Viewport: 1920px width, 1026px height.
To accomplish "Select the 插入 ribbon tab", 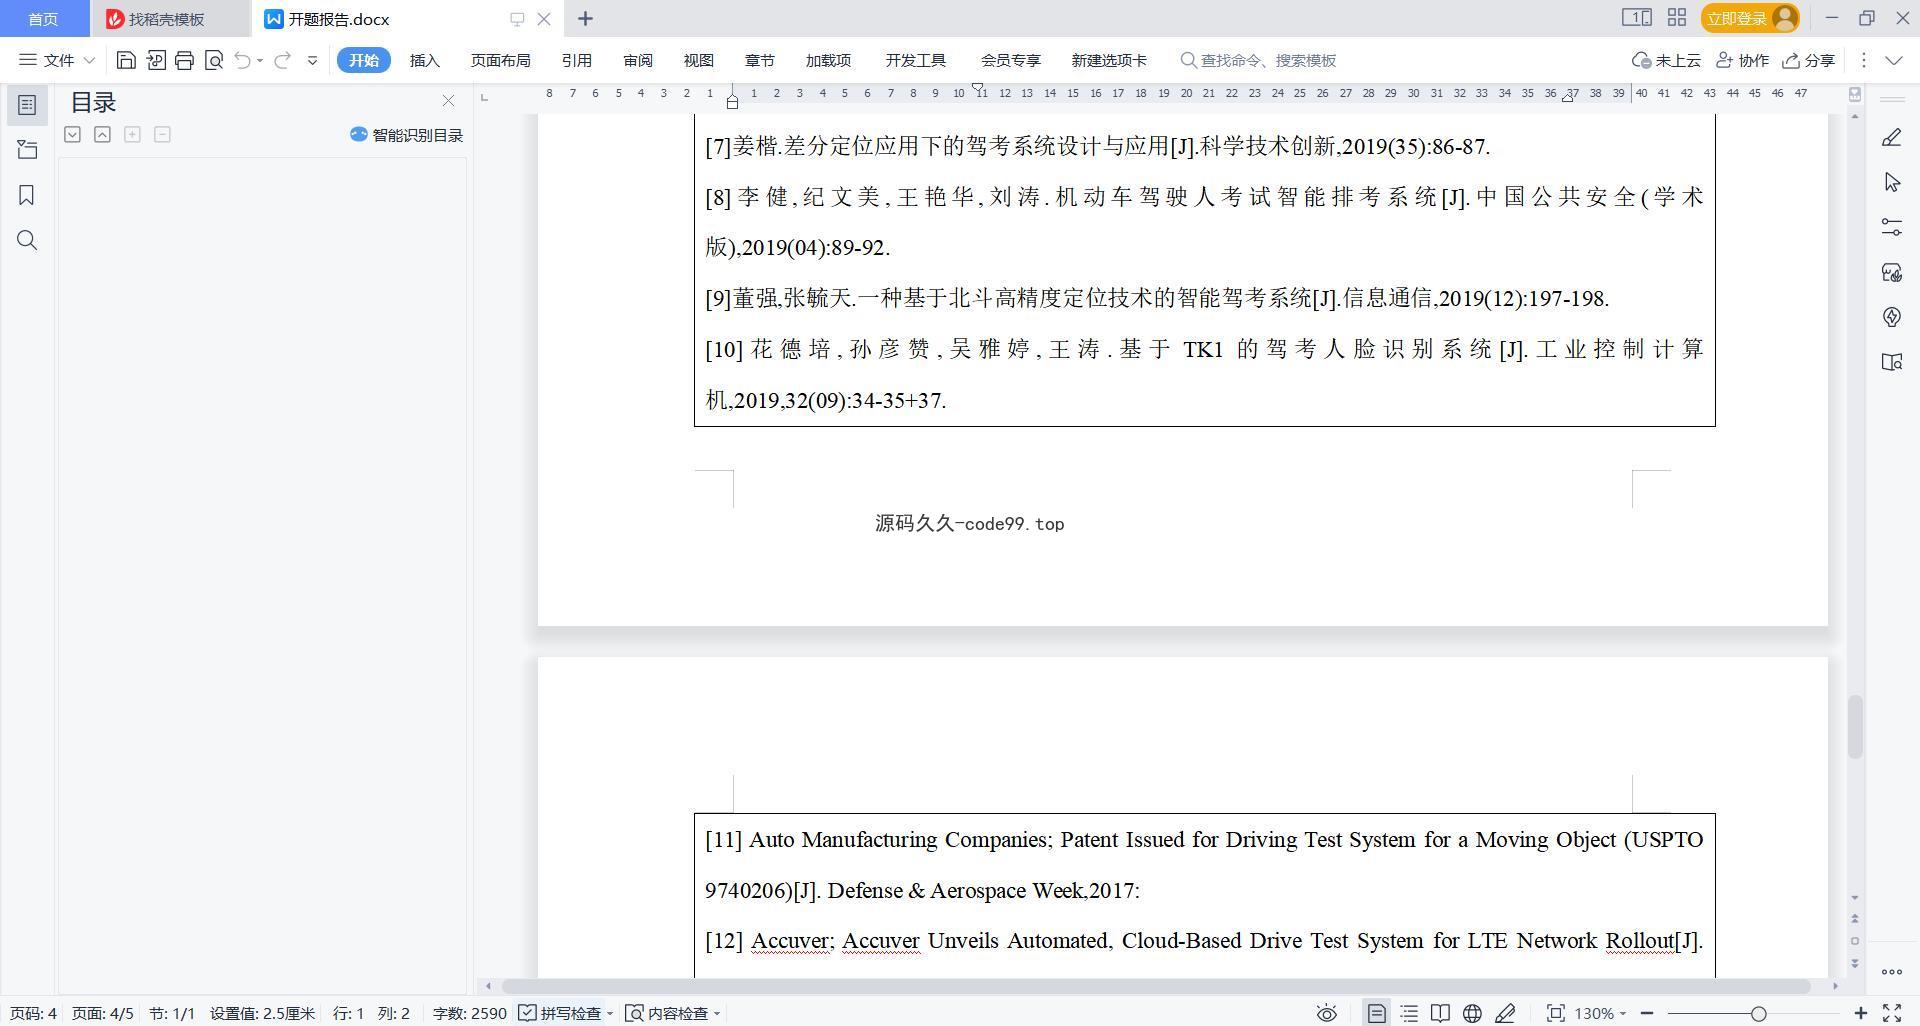I will (424, 60).
